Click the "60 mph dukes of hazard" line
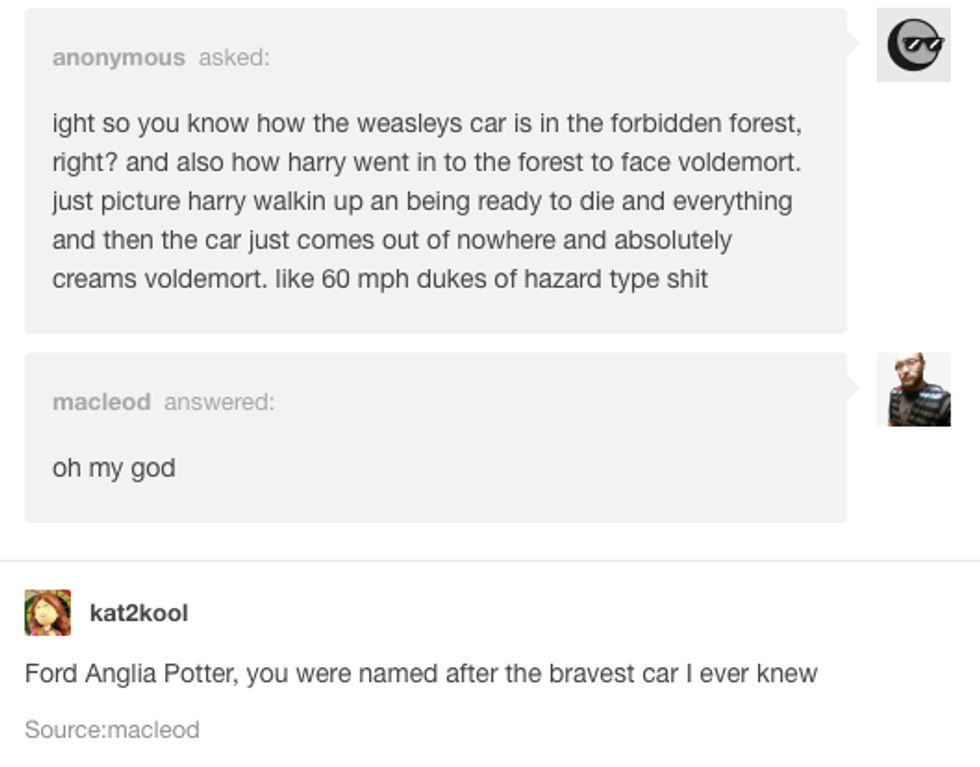 pos(380,279)
